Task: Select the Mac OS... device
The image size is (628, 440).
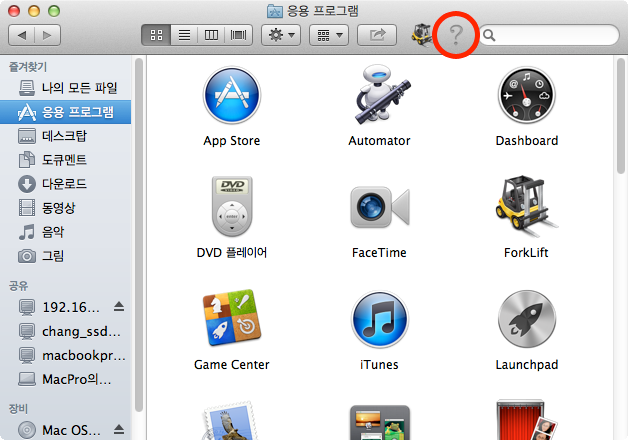Action: (66, 430)
